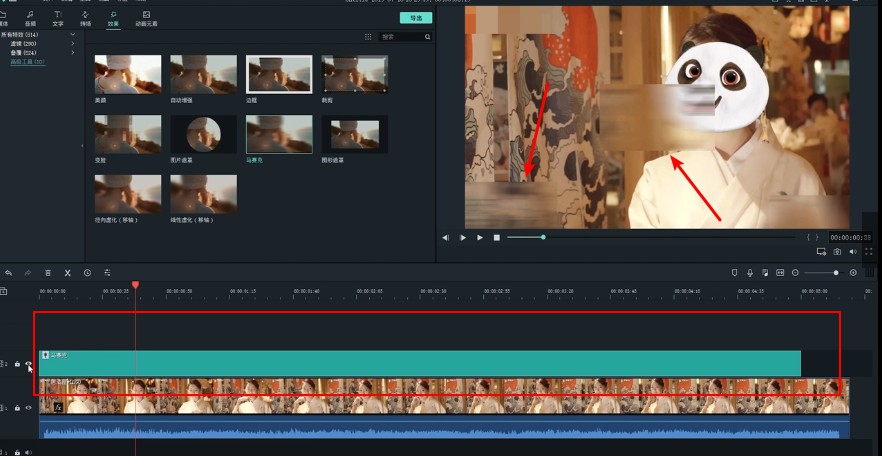This screenshot has width=882, height=456.
Task: Select the 效果 (Effects) tab
Action: [x=113, y=18]
